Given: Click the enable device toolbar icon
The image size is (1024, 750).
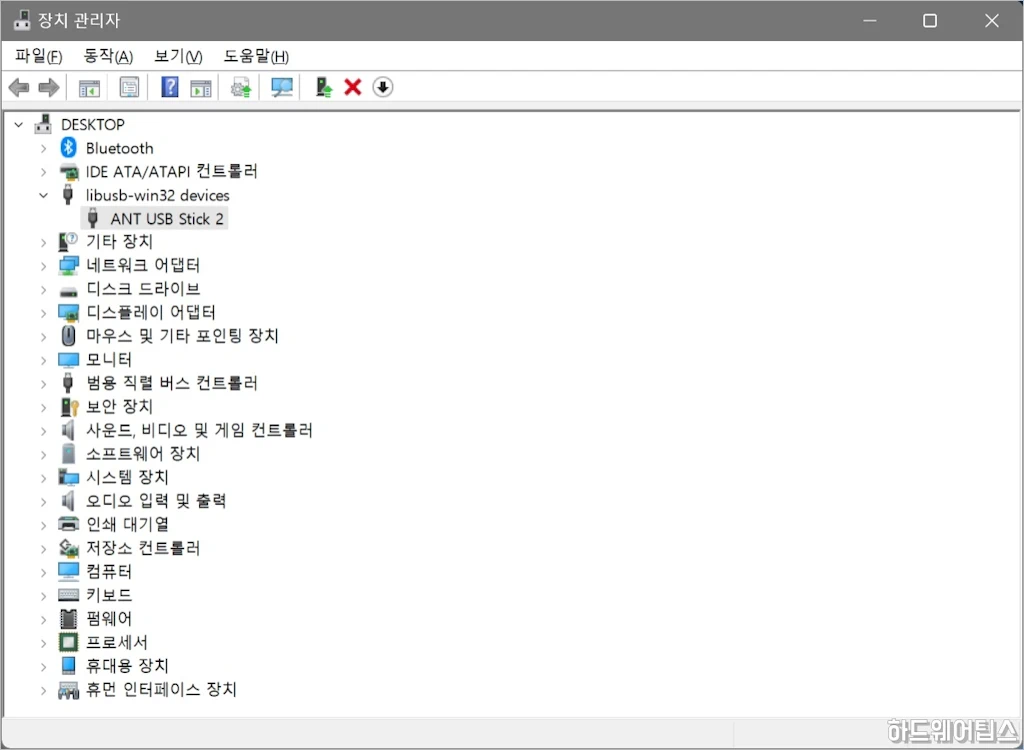Looking at the screenshot, I should (x=323, y=87).
